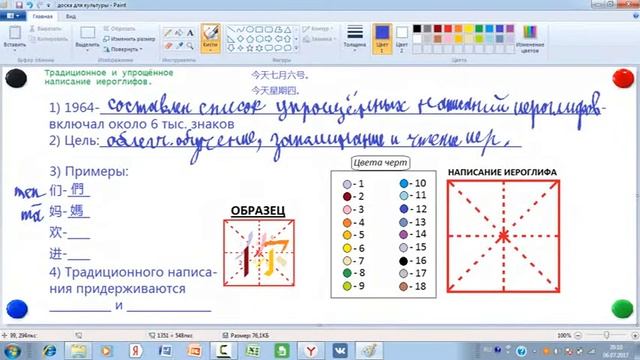Click the Redo arrow in title bar
This screenshot has width=640, height=360.
(x=40, y=5)
